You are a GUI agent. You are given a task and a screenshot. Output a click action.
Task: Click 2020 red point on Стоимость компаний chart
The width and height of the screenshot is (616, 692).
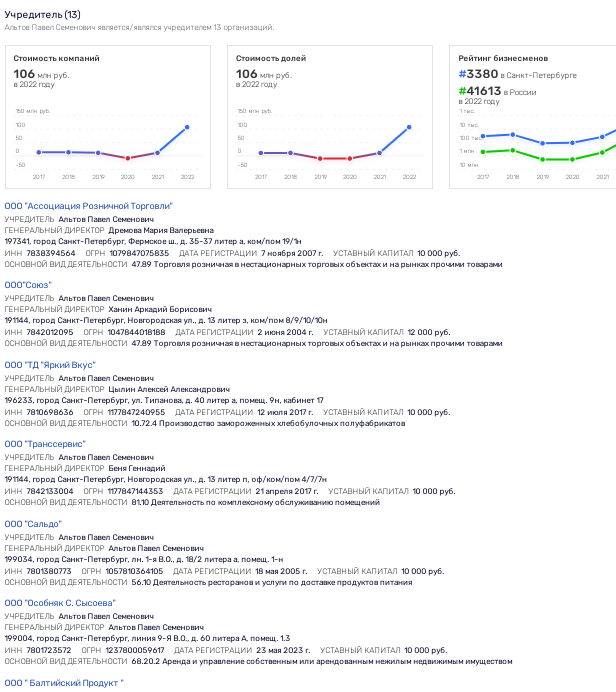coord(128,158)
